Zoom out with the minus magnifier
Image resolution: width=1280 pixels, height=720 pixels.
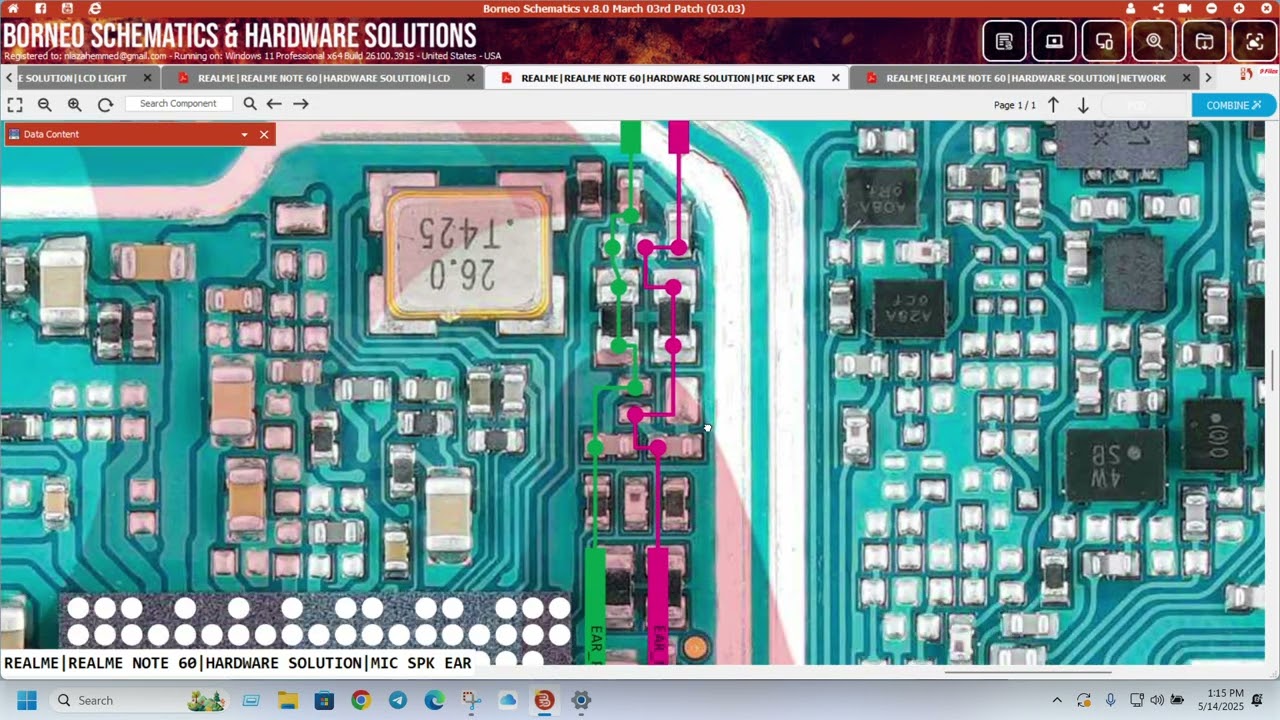point(45,104)
